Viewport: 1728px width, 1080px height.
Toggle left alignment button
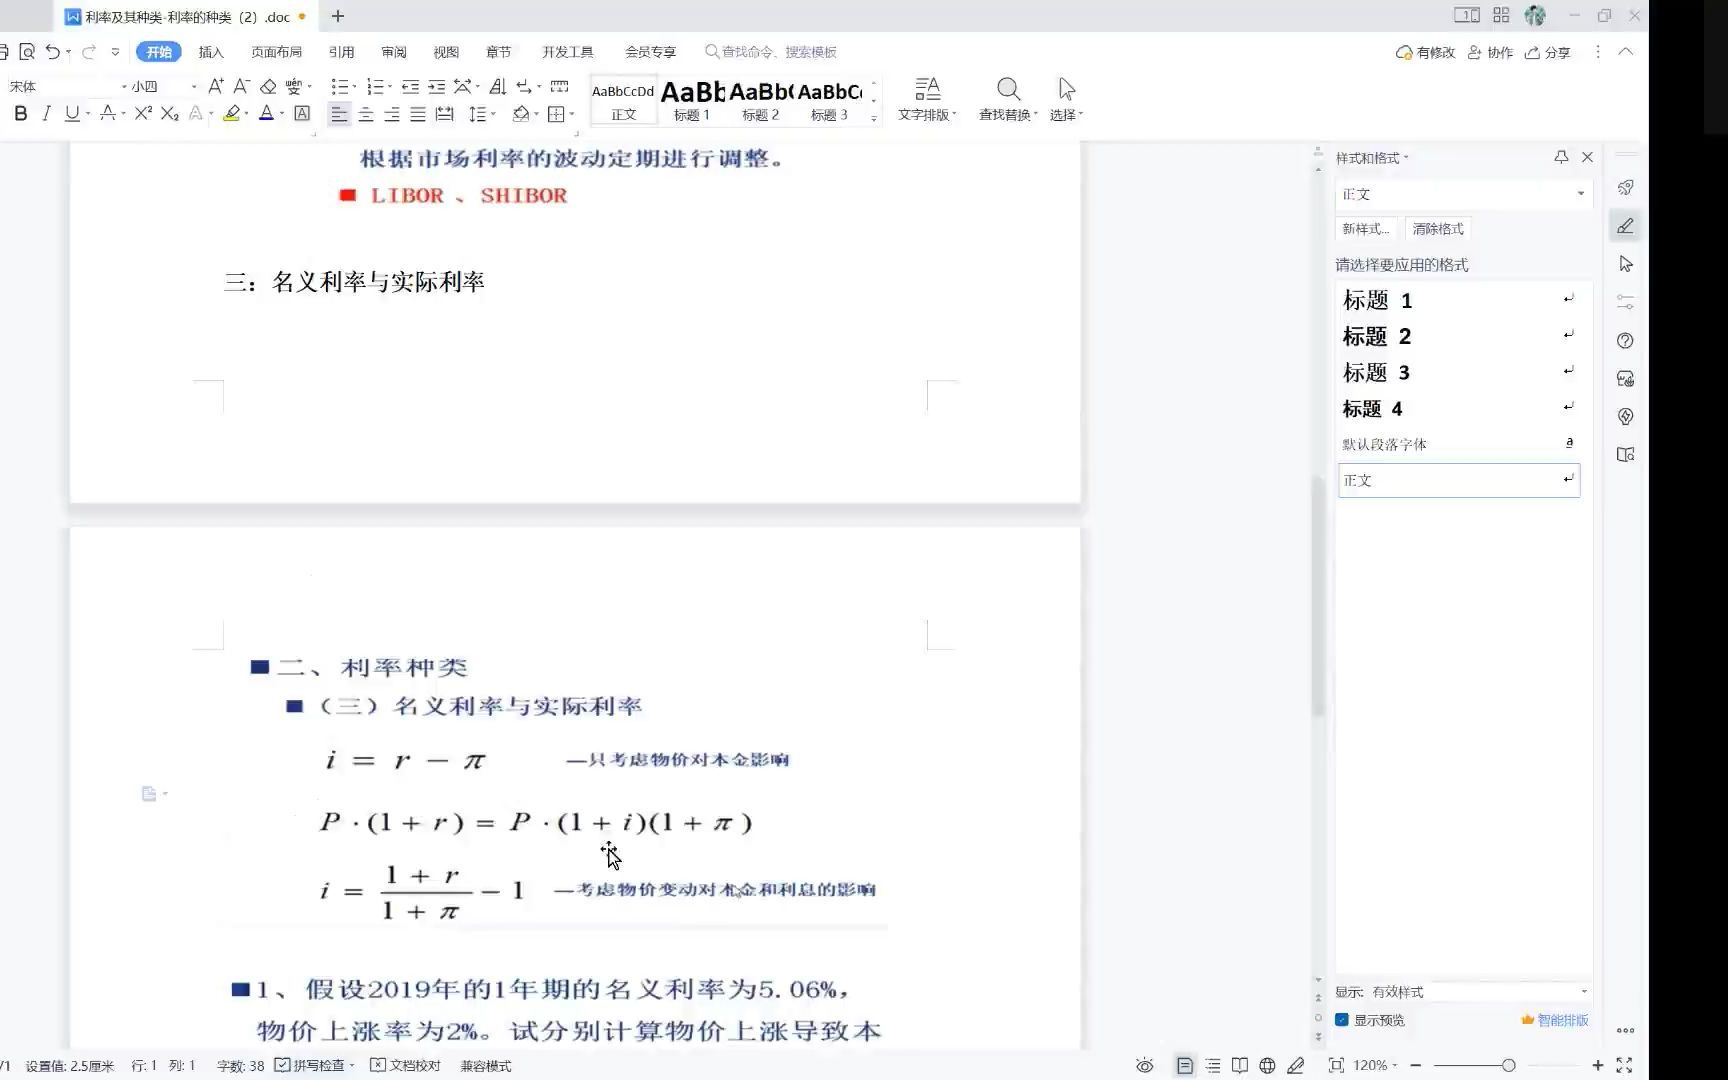pos(340,114)
